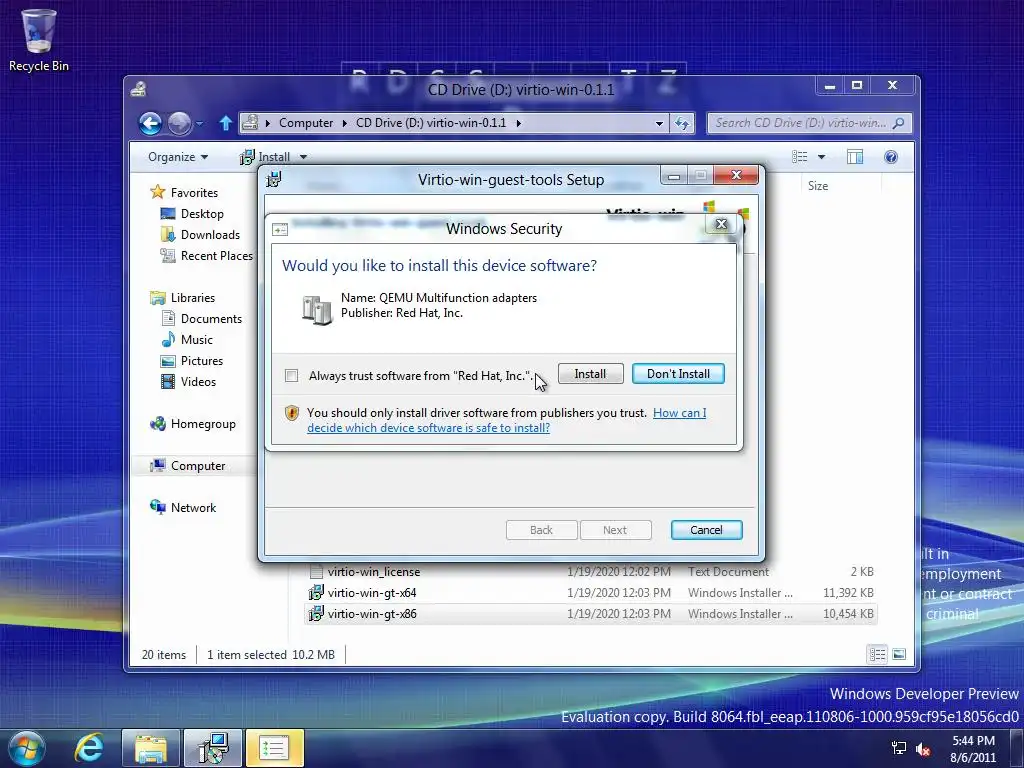Launch Internet Explorer from taskbar

tap(89, 748)
